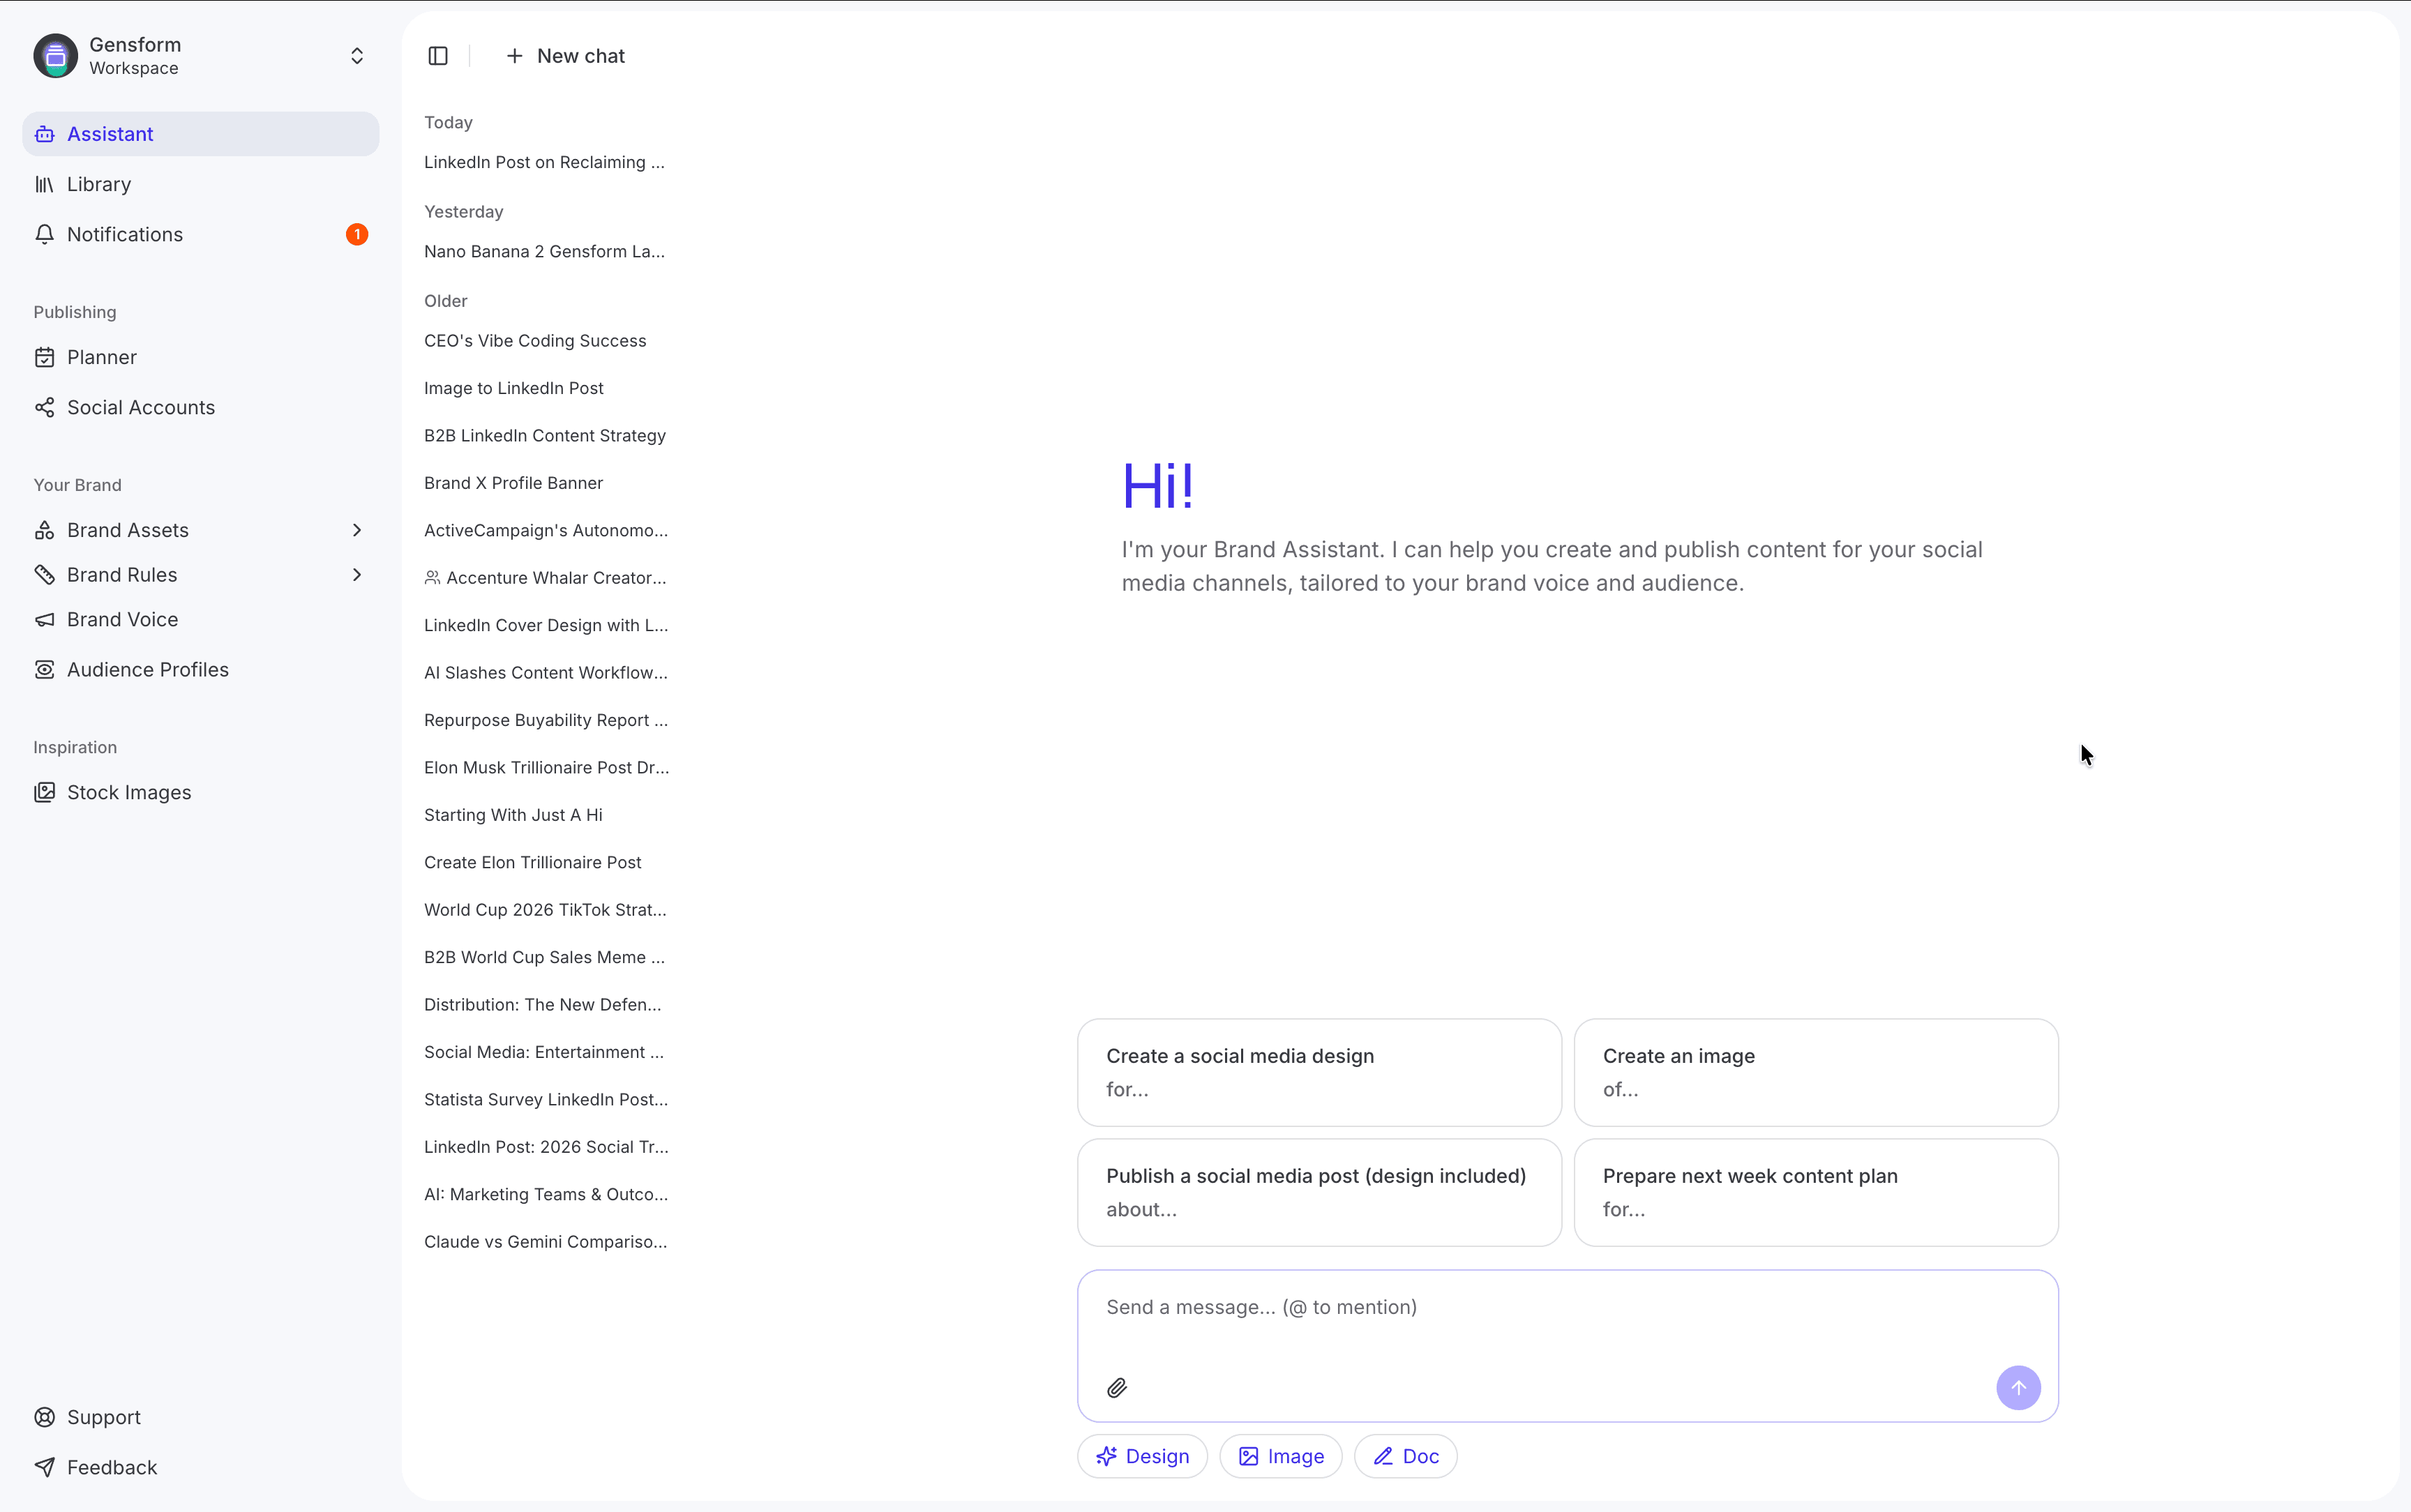Click shared-users icon on Accenture Whalar chat
The image size is (2411, 1512).
pos(432,578)
